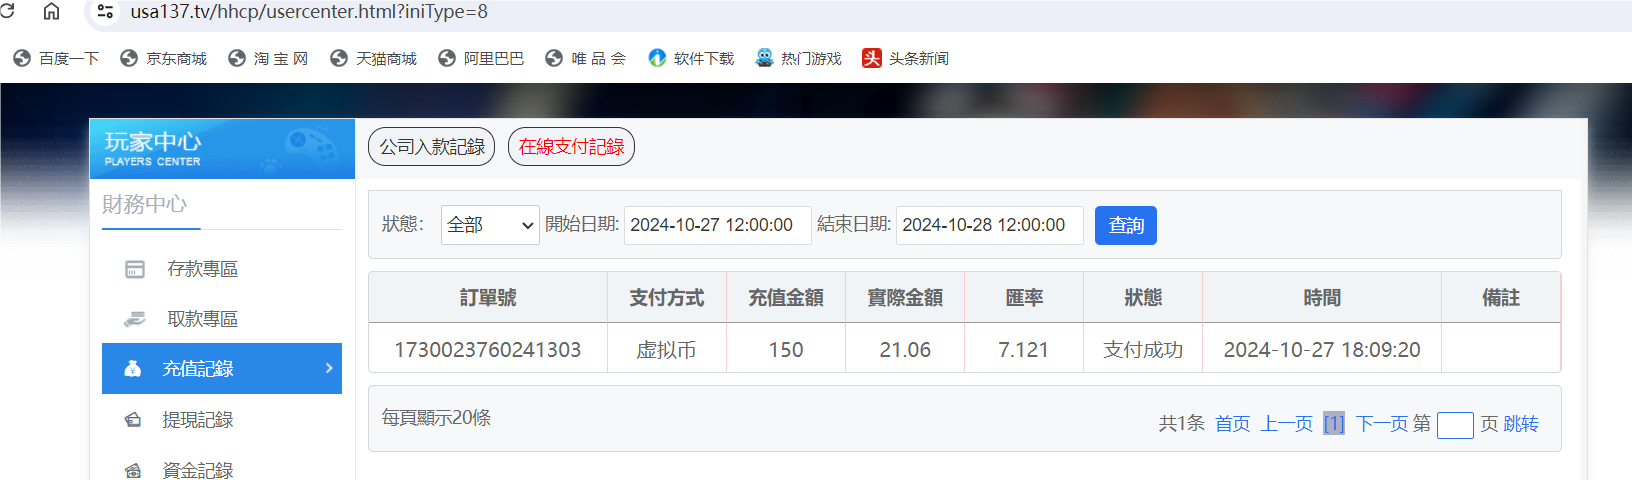Viewport: 1632px width, 480px height.
Task: Click the 支付成功 status cell
Action: tap(1143, 349)
